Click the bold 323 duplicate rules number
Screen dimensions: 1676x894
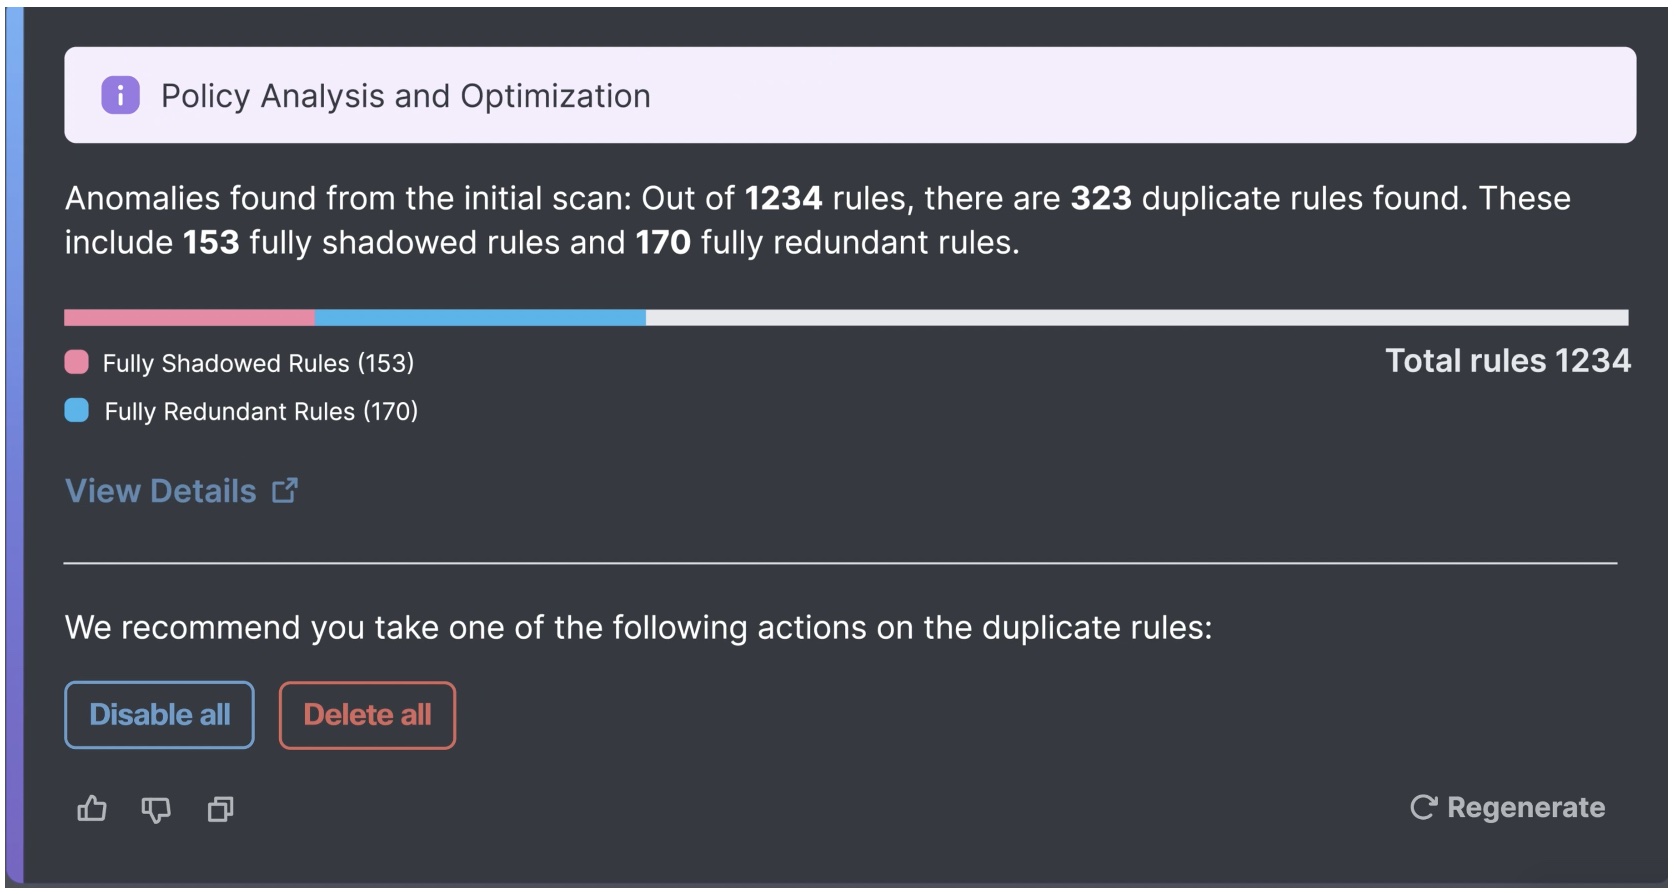1100,198
